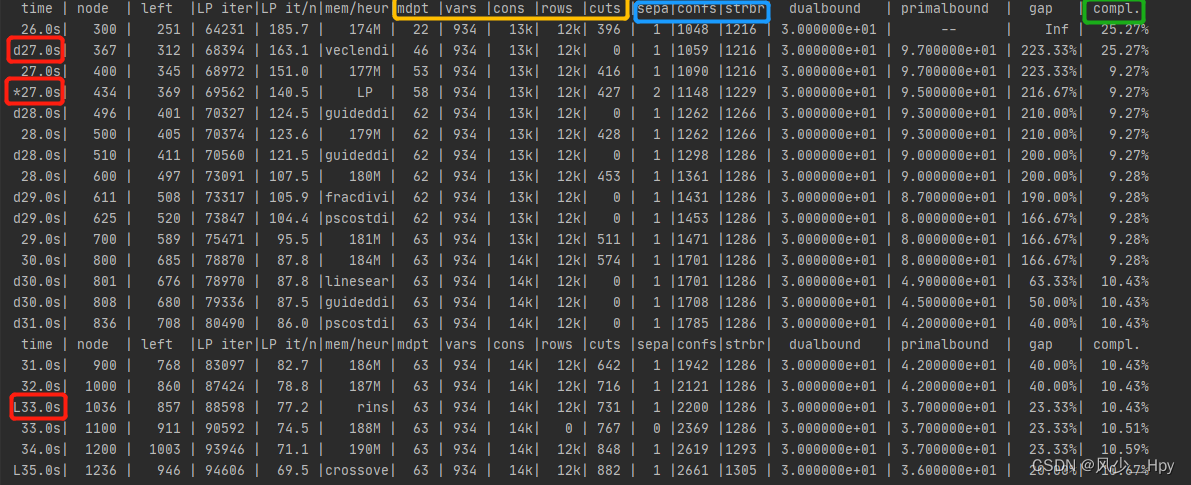
Task: Click compl. value '10.51%'
Action: (1125, 428)
